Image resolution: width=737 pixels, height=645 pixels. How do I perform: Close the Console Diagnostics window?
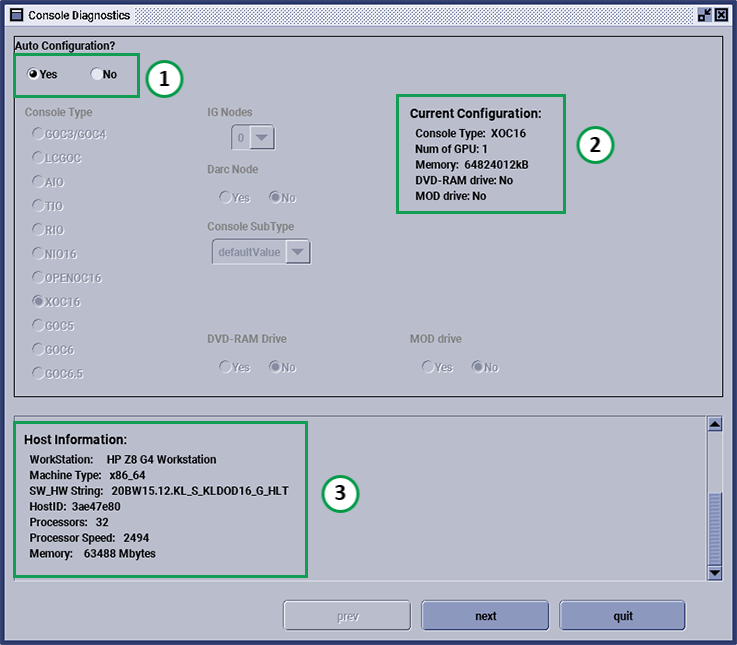click(x=720, y=15)
